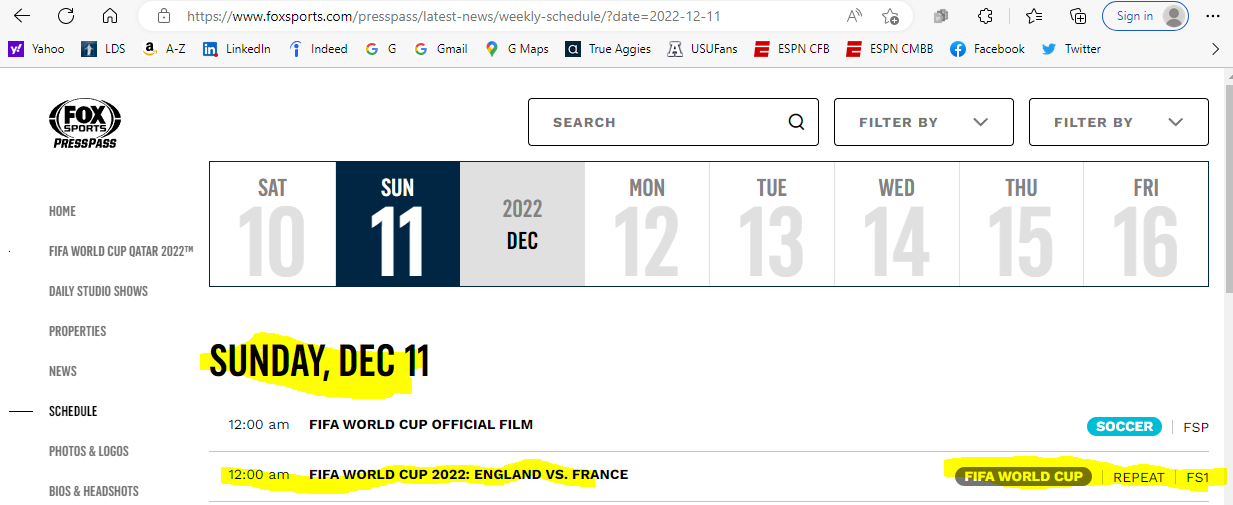Open Collections icon in toolbar

1078,16
